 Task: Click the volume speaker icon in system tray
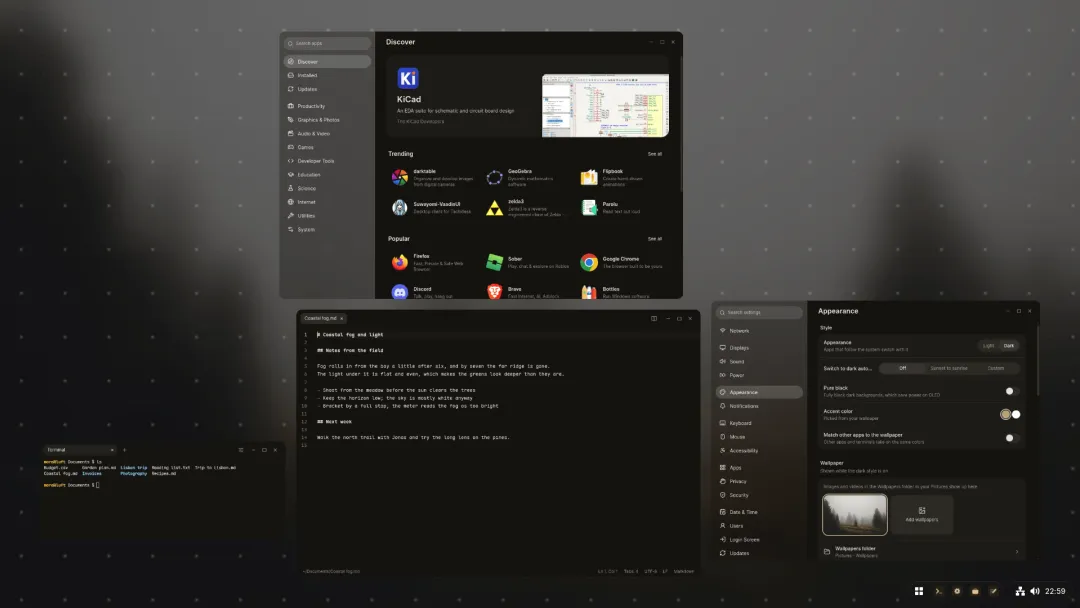(x=1035, y=591)
